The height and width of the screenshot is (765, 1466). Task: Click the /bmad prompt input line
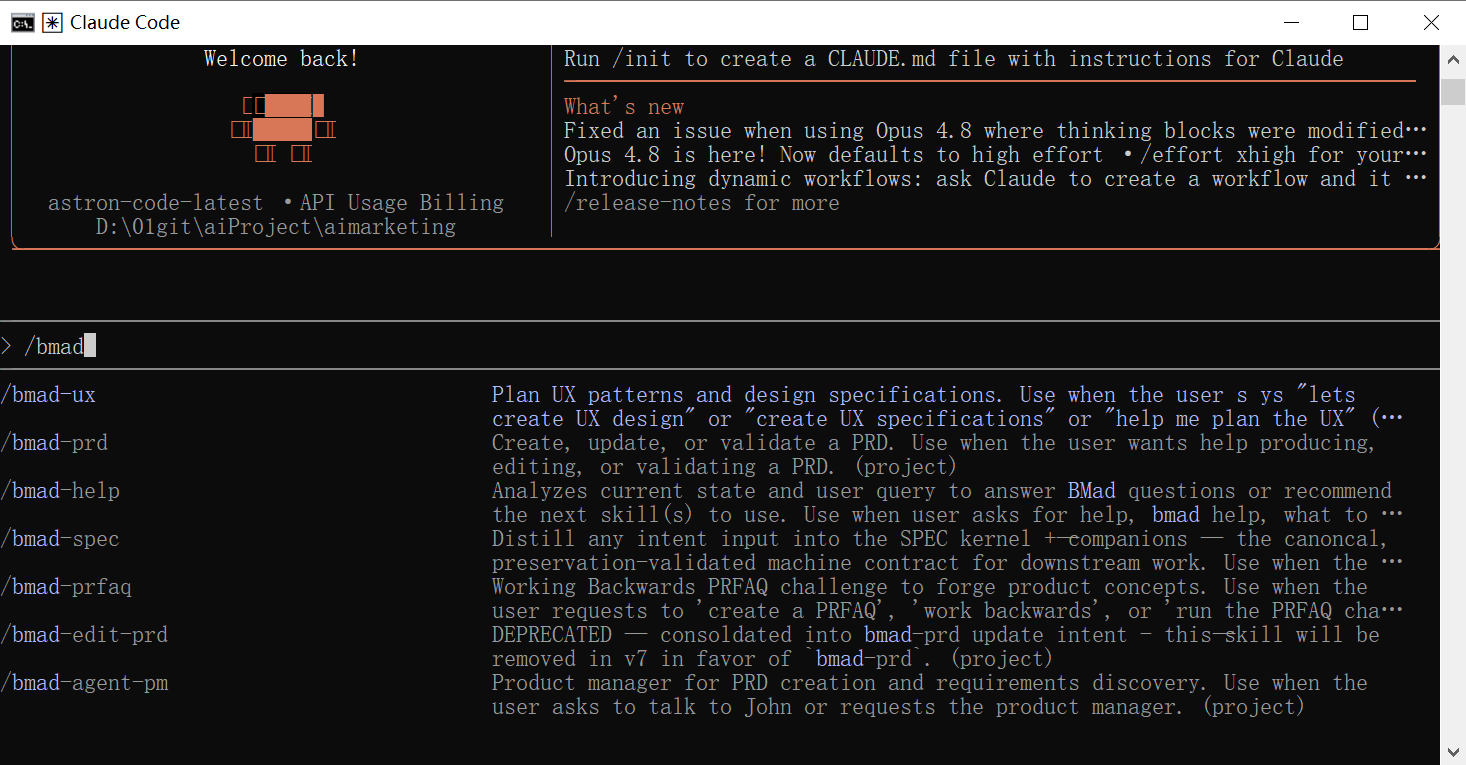coord(720,346)
